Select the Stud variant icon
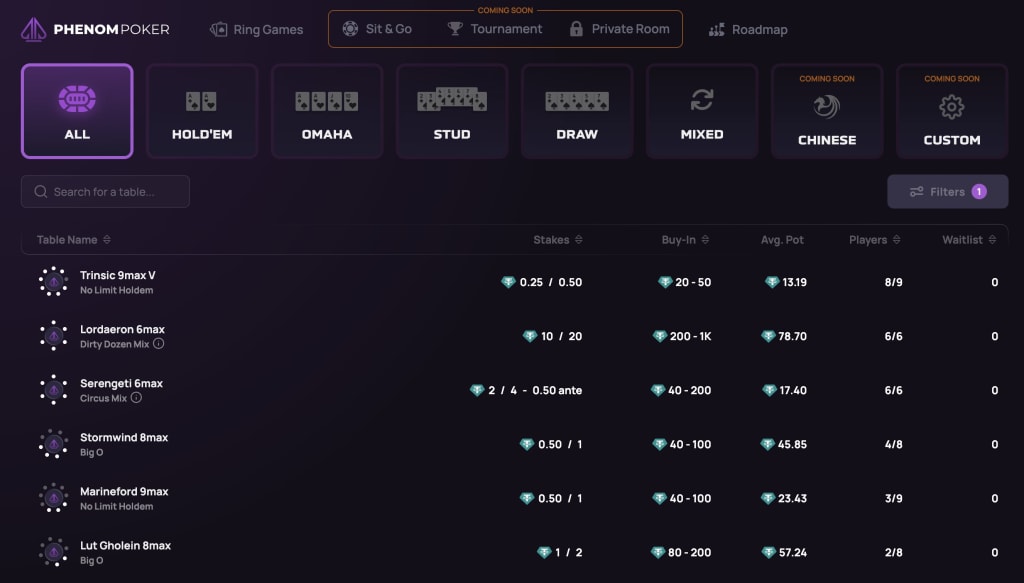1024x583 pixels. [x=452, y=100]
